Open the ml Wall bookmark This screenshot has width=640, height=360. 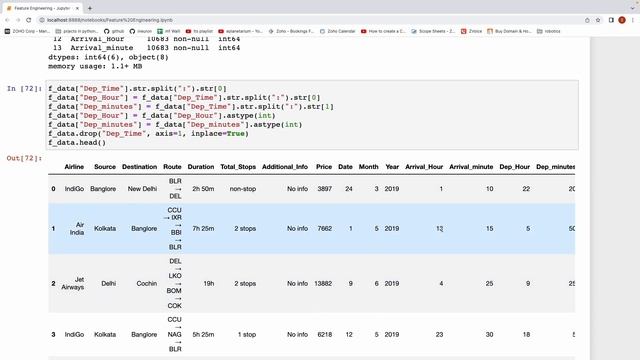click(169, 31)
